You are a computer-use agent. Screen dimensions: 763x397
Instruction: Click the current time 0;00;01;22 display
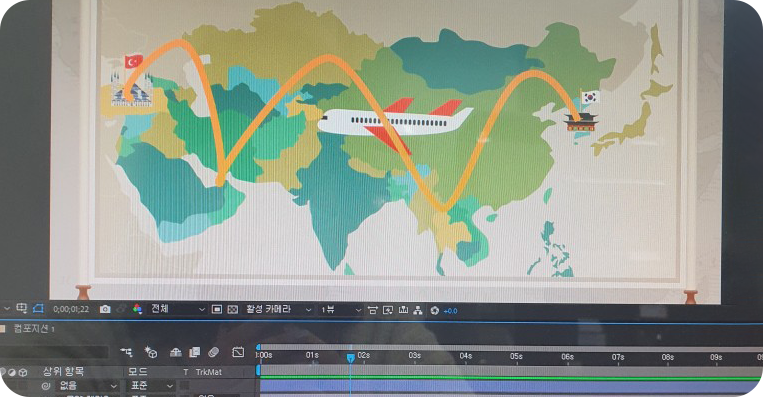tap(71, 309)
